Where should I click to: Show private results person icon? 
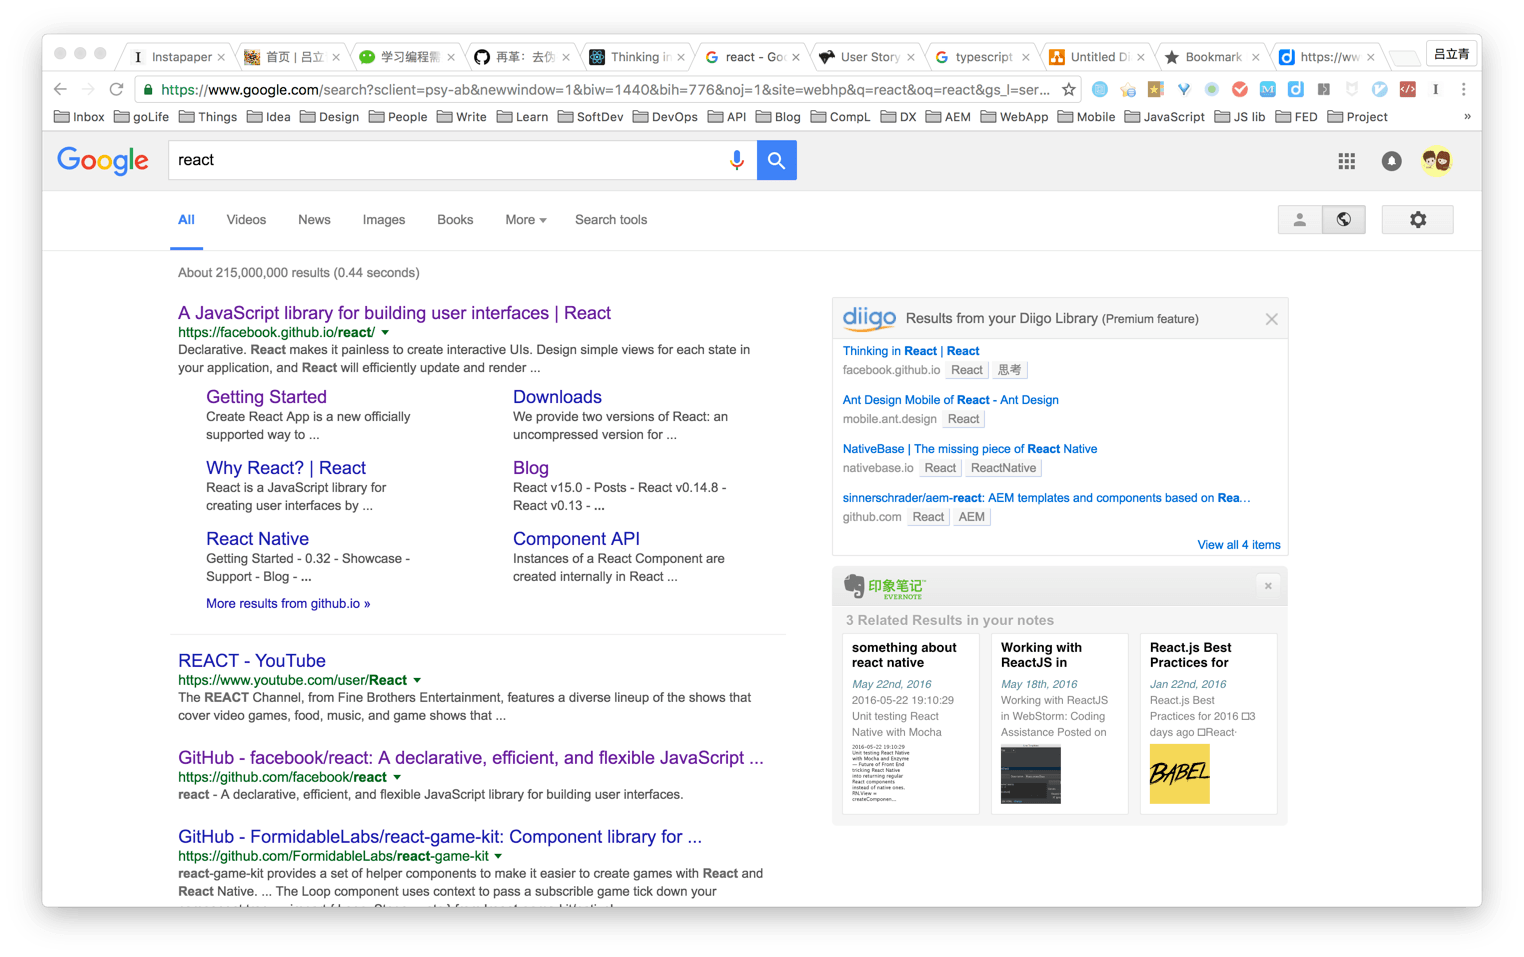click(x=1300, y=220)
